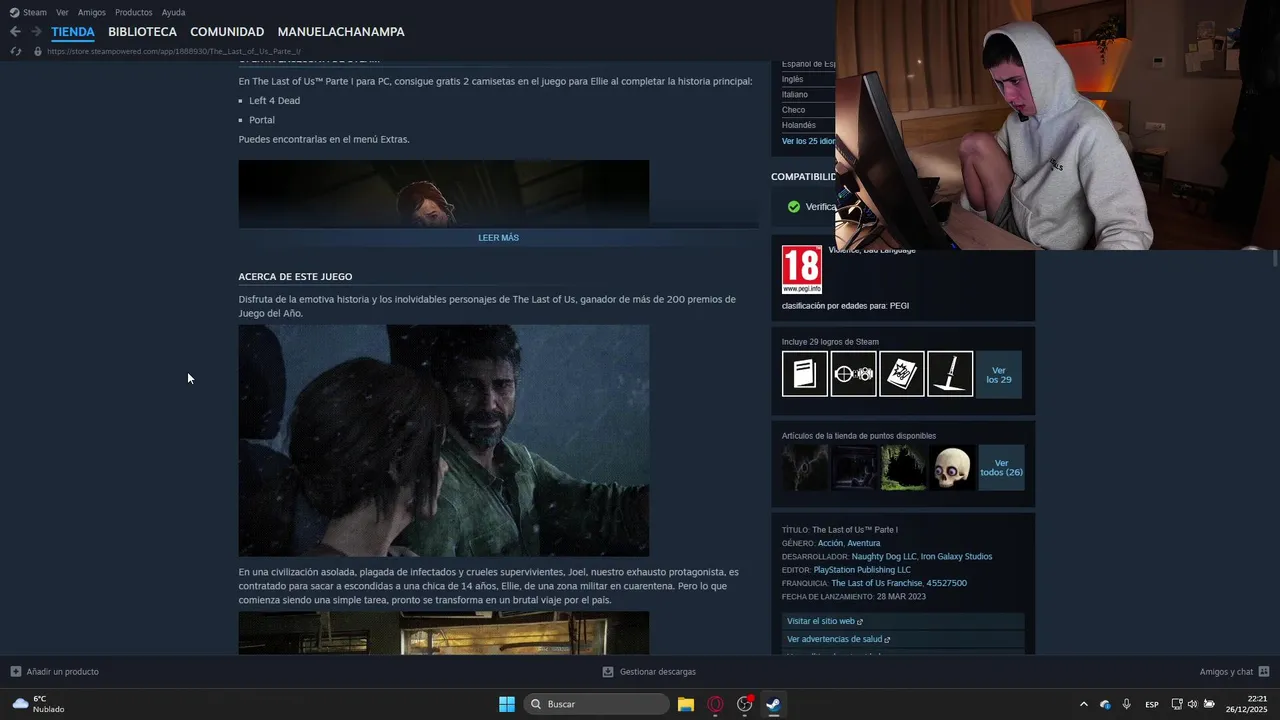Show hidden system tray icons chevron
1280x720 pixels.
tap(1083, 704)
